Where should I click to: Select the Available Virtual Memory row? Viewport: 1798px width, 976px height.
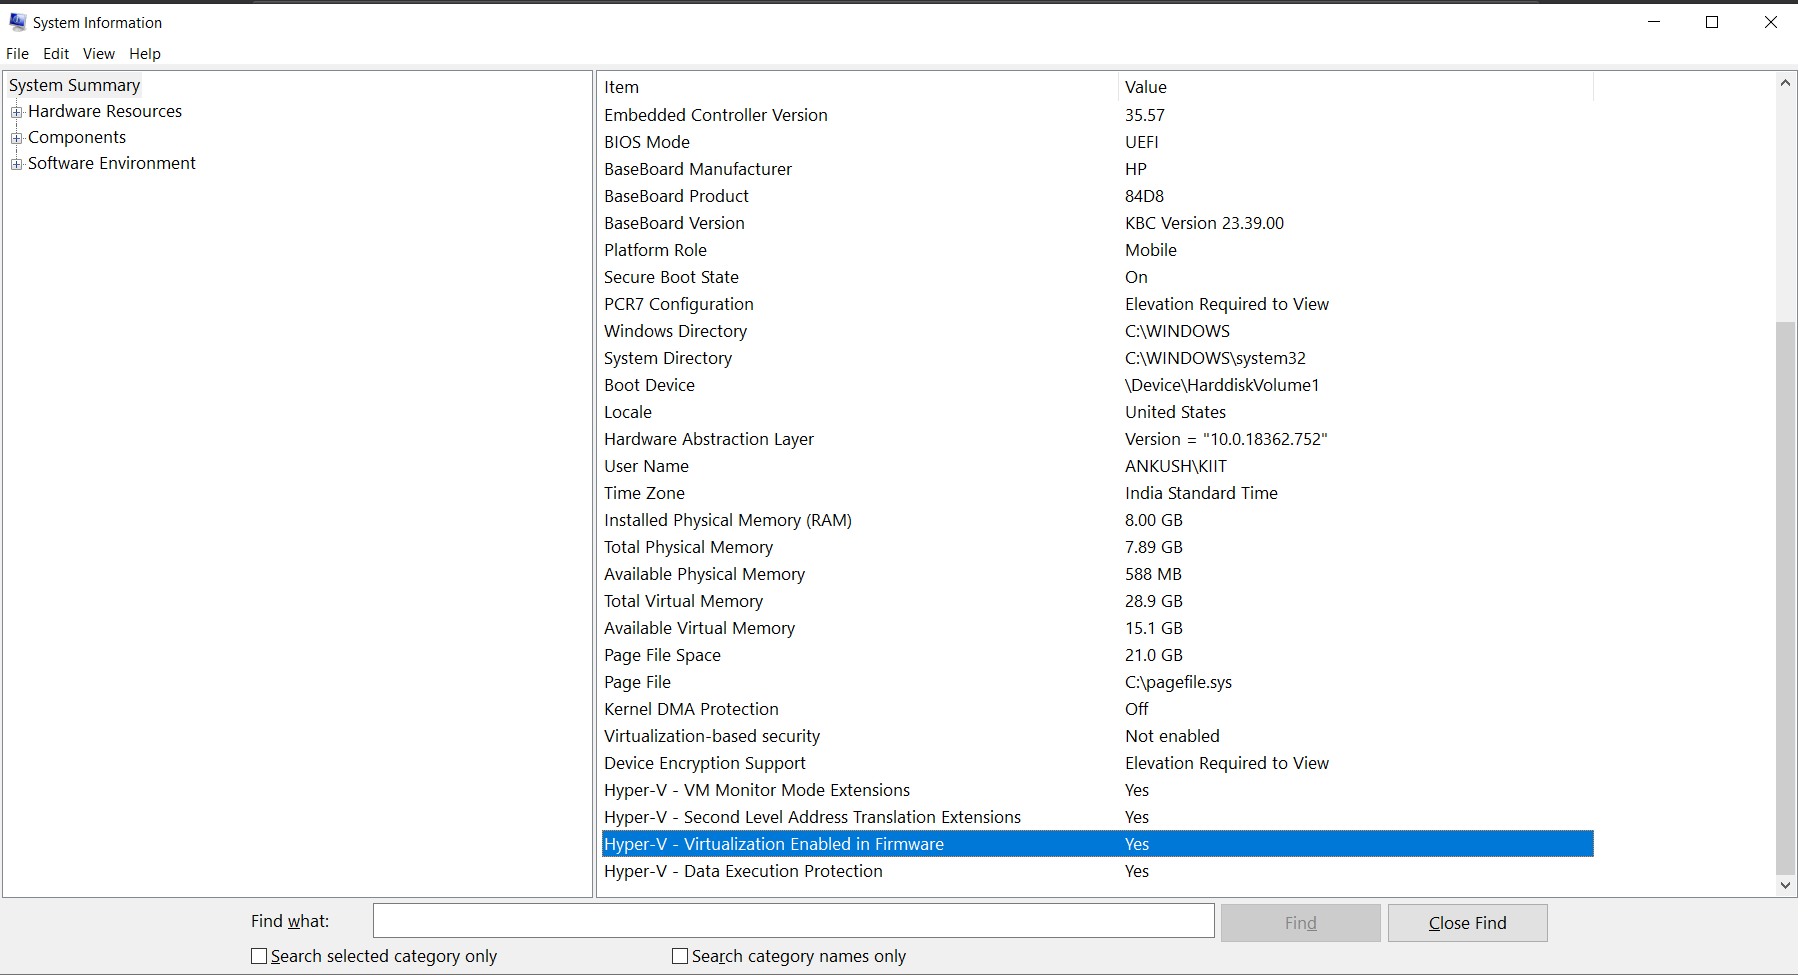(x=1097, y=628)
